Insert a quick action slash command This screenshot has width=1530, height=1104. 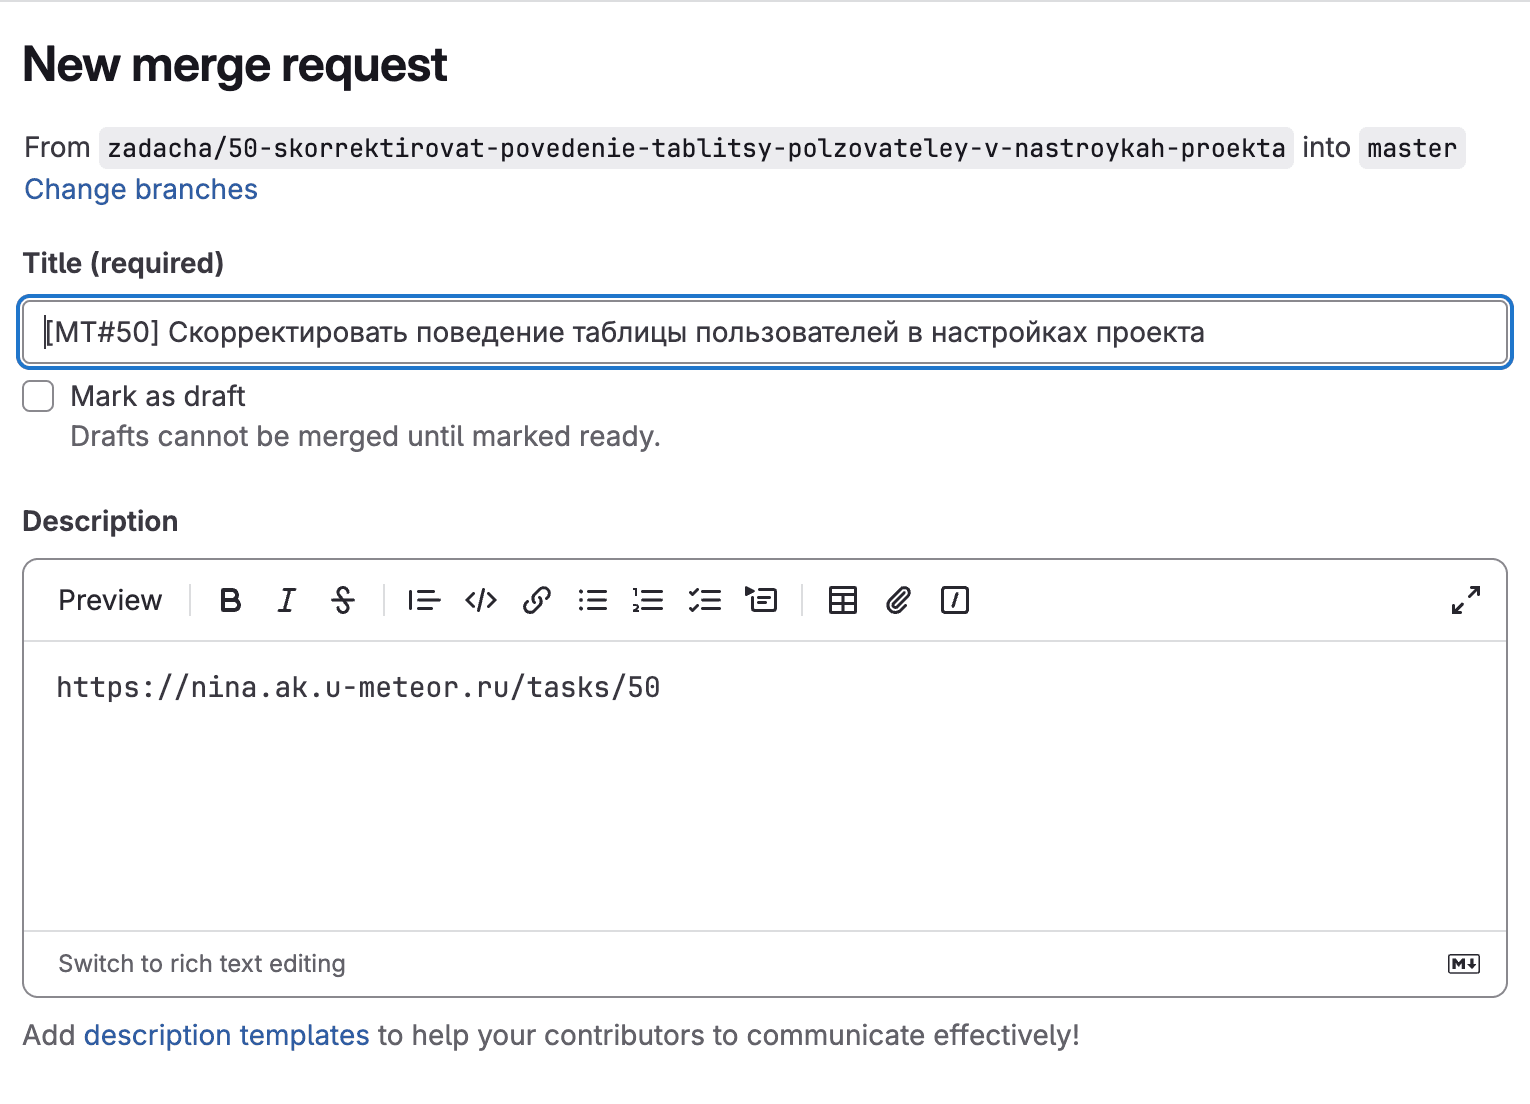click(x=955, y=600)
